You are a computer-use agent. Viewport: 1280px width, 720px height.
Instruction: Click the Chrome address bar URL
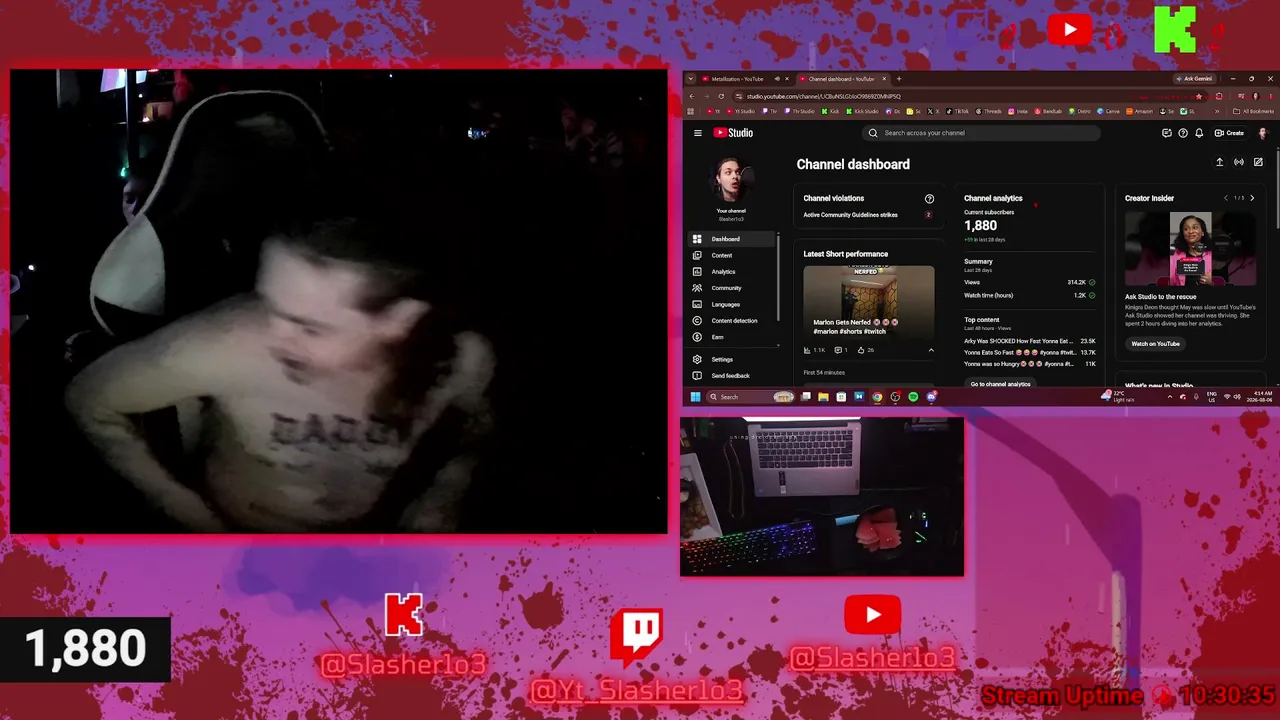(823, 96)
